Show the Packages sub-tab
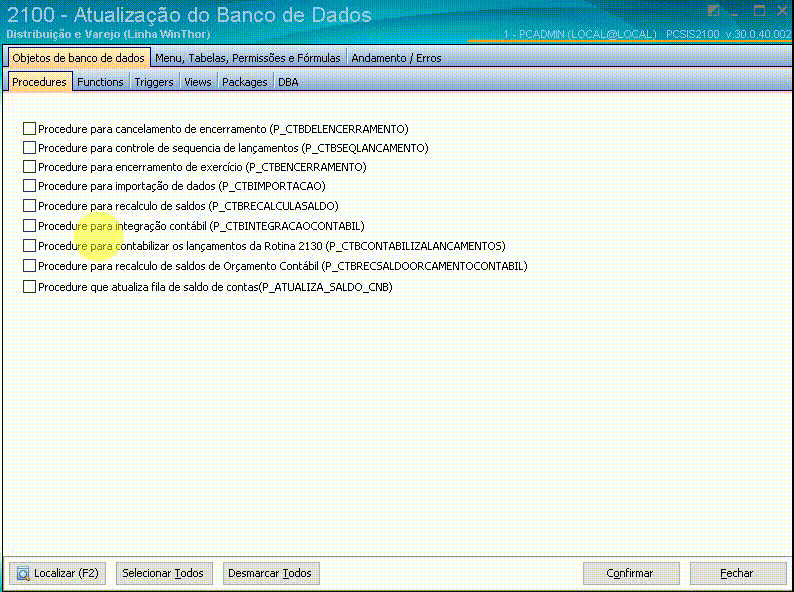Screen dimensions: 794x592 tap(245, 82)
